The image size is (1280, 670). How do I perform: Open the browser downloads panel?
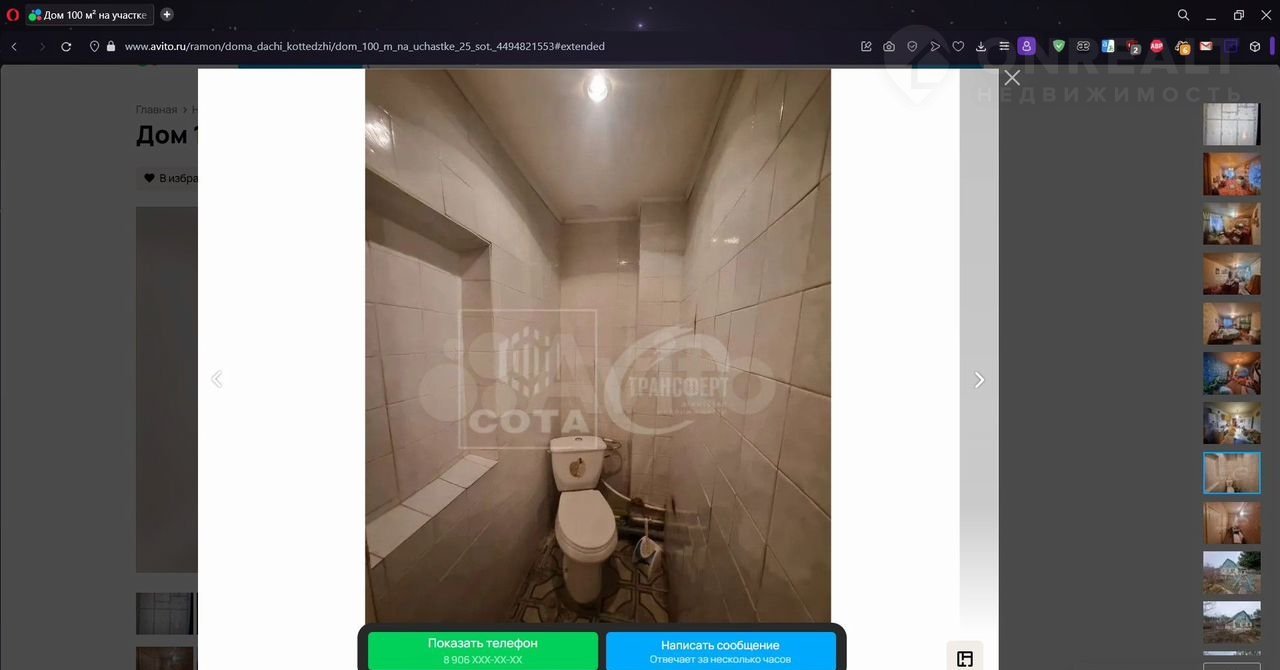[x=981, y=46]
